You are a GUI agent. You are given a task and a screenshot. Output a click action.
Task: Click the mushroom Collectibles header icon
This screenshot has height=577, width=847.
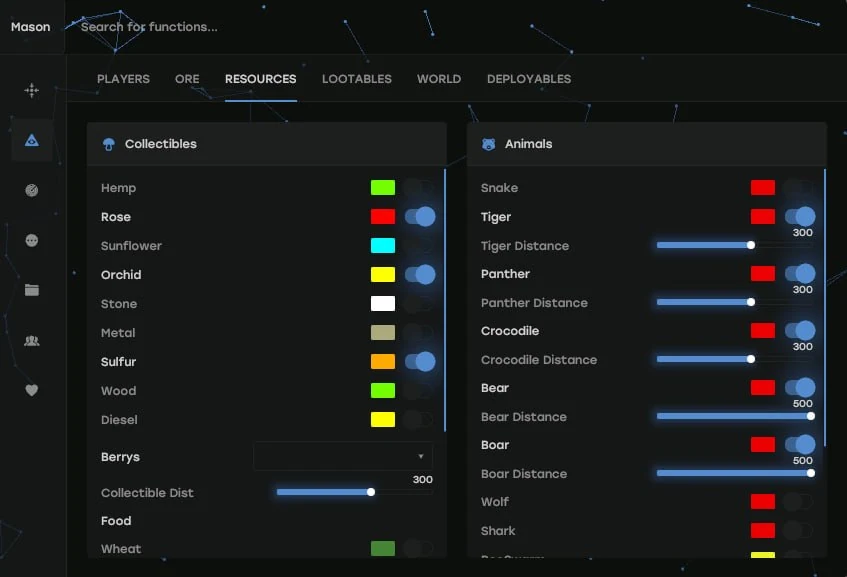coord(109,144)
